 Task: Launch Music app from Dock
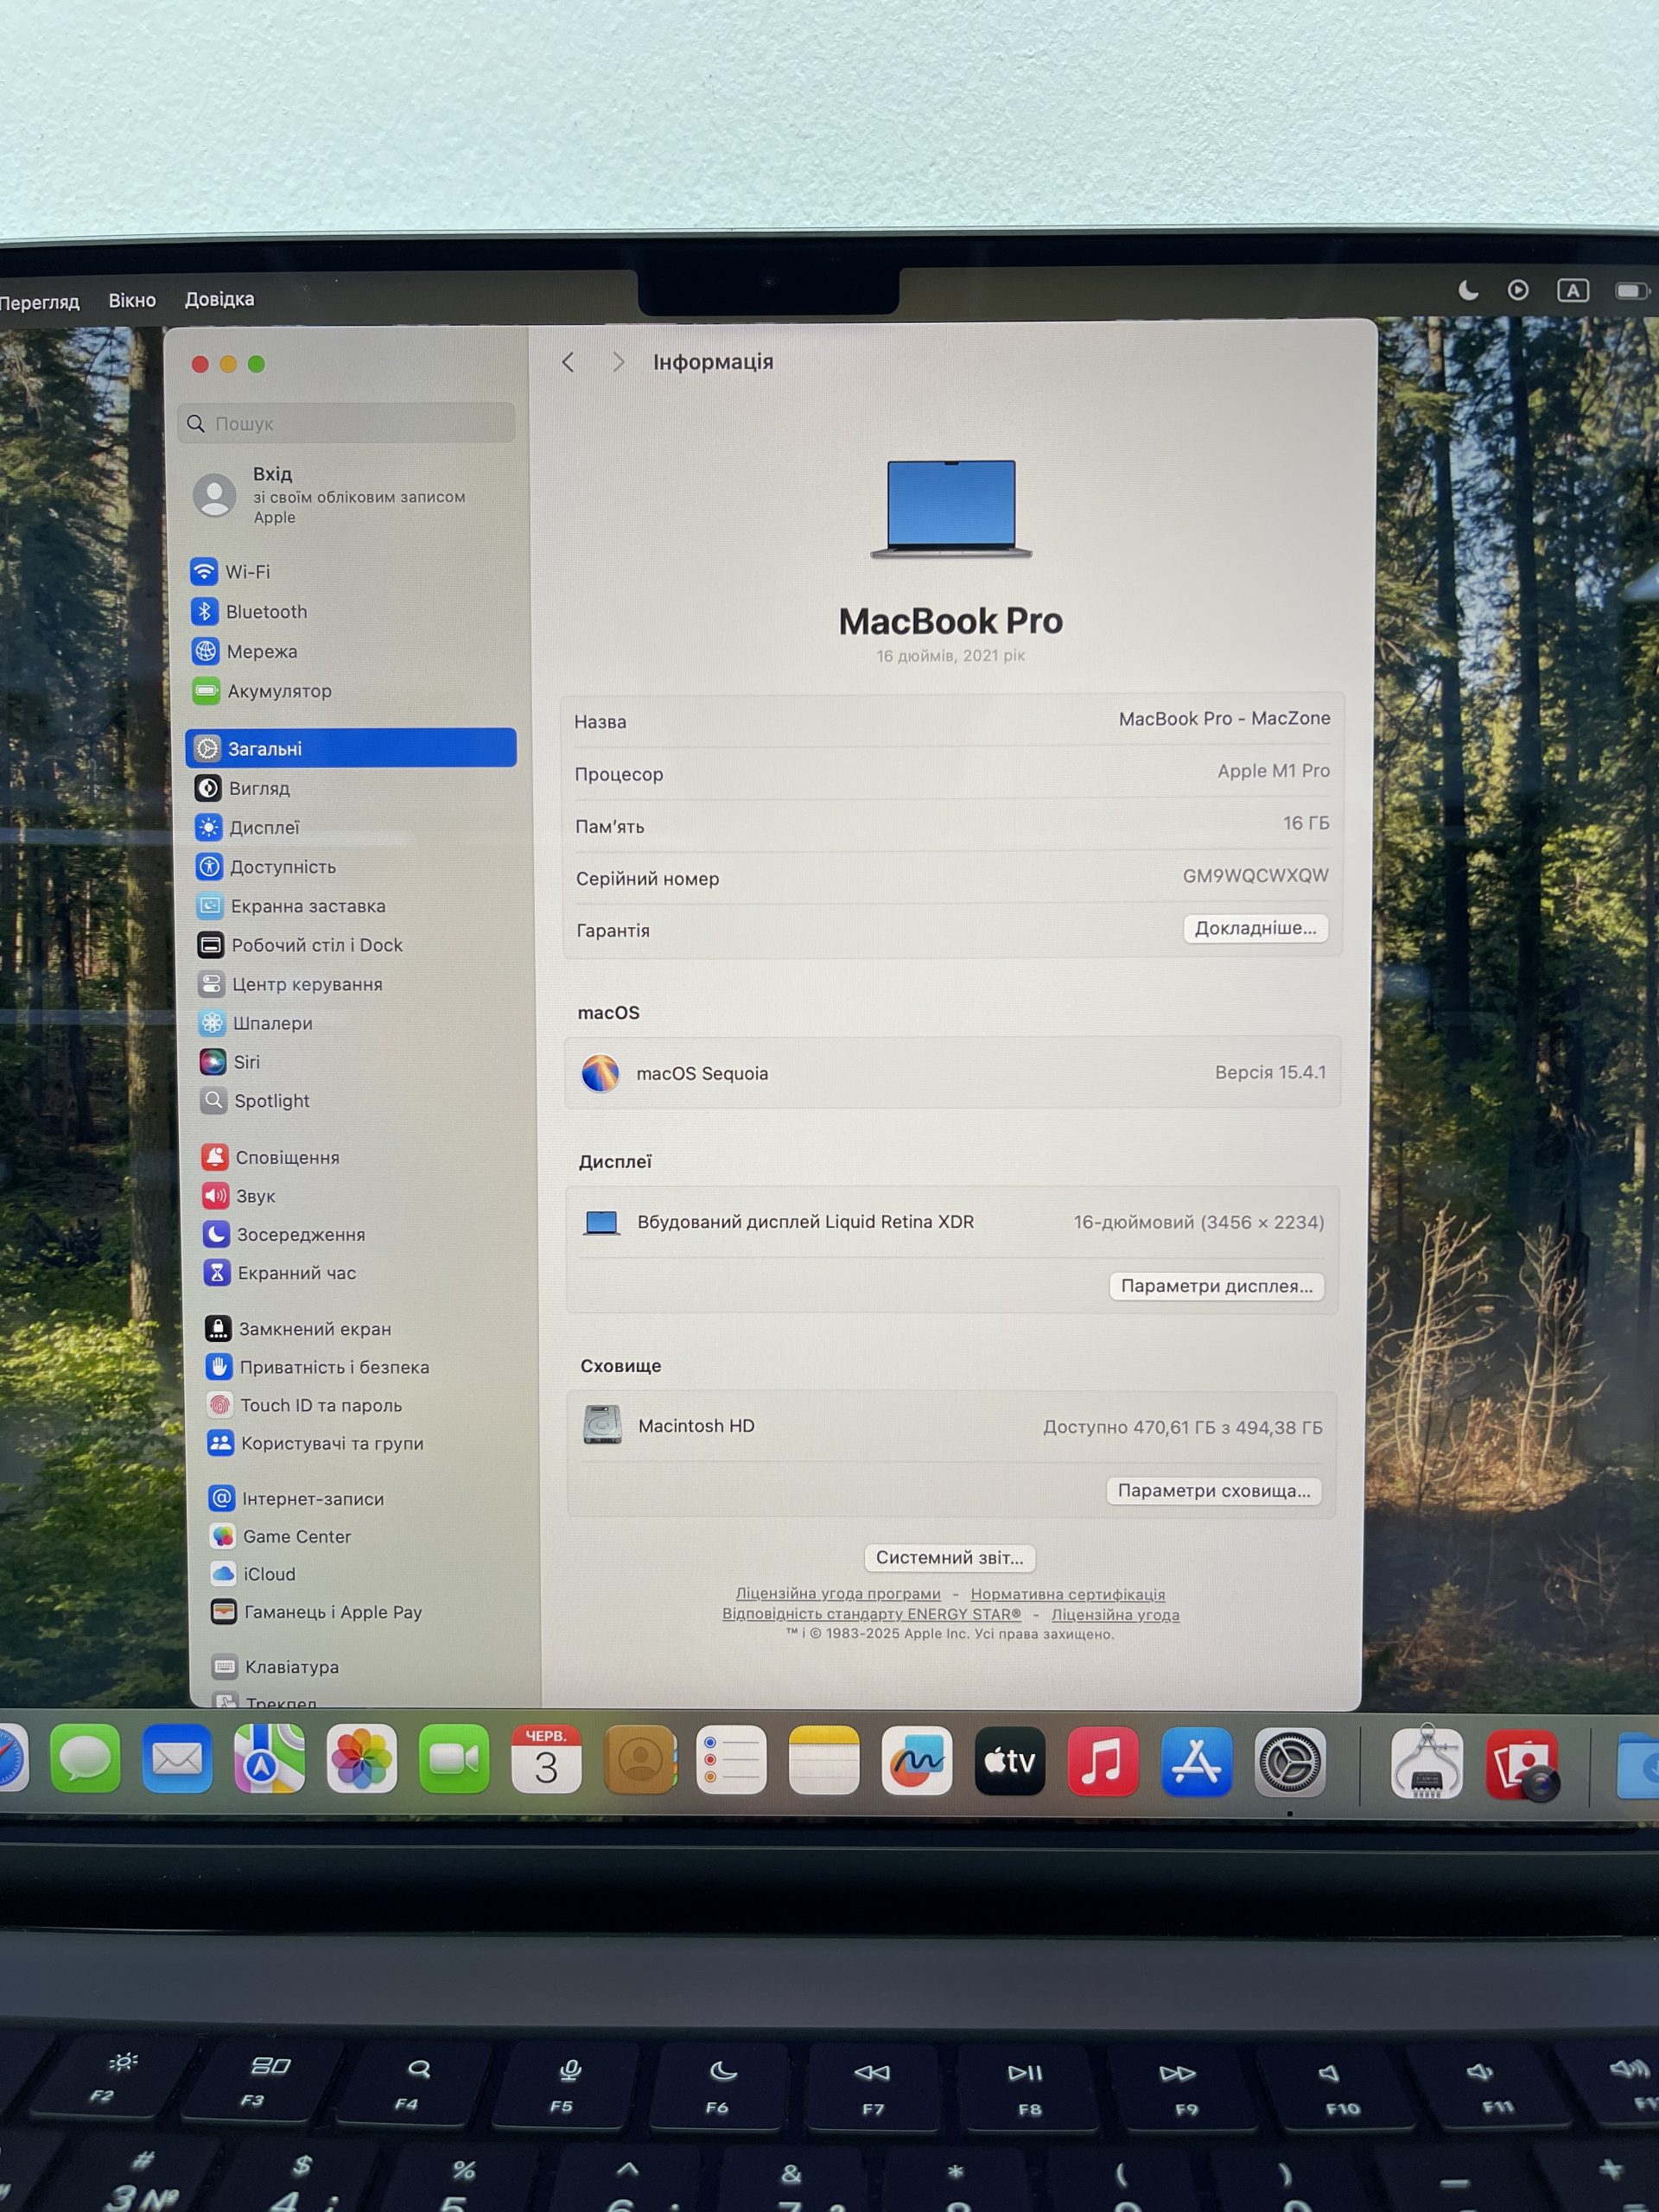point(1102,1761)
